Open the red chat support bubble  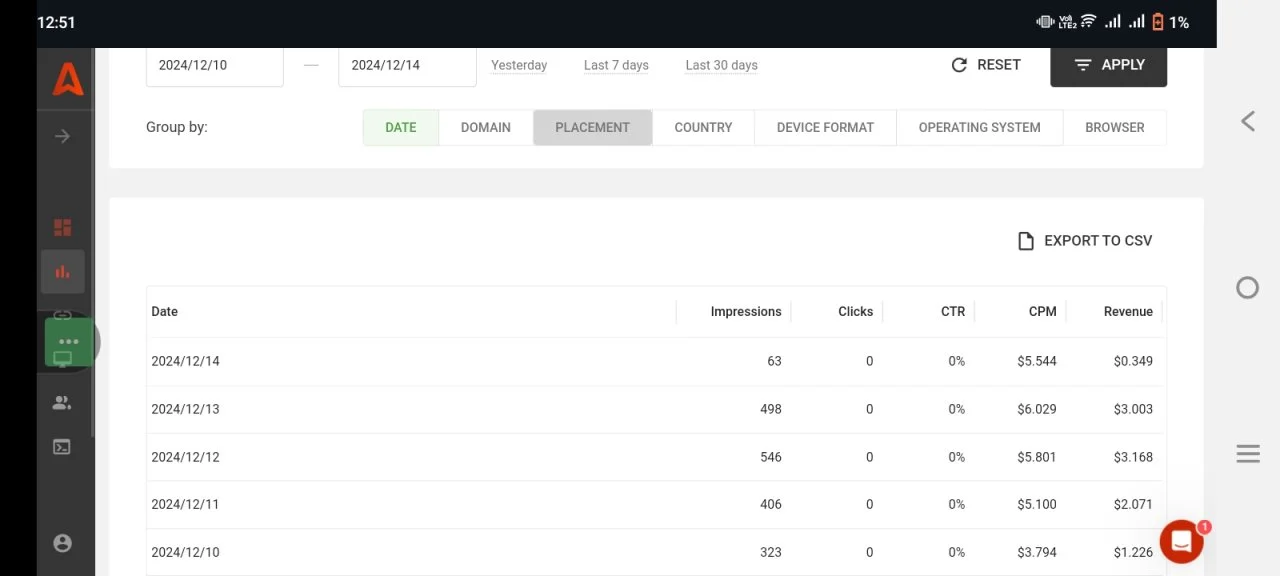(x=1181, y=541)
